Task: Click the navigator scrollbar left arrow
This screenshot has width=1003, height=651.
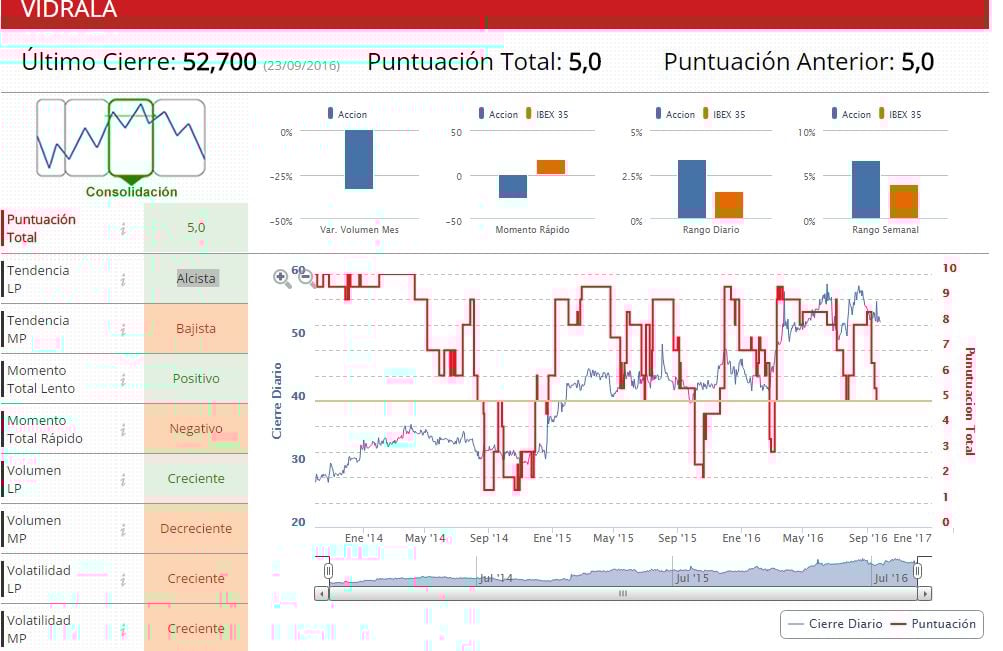Action: pyautogui.click(x=321, y=593)
